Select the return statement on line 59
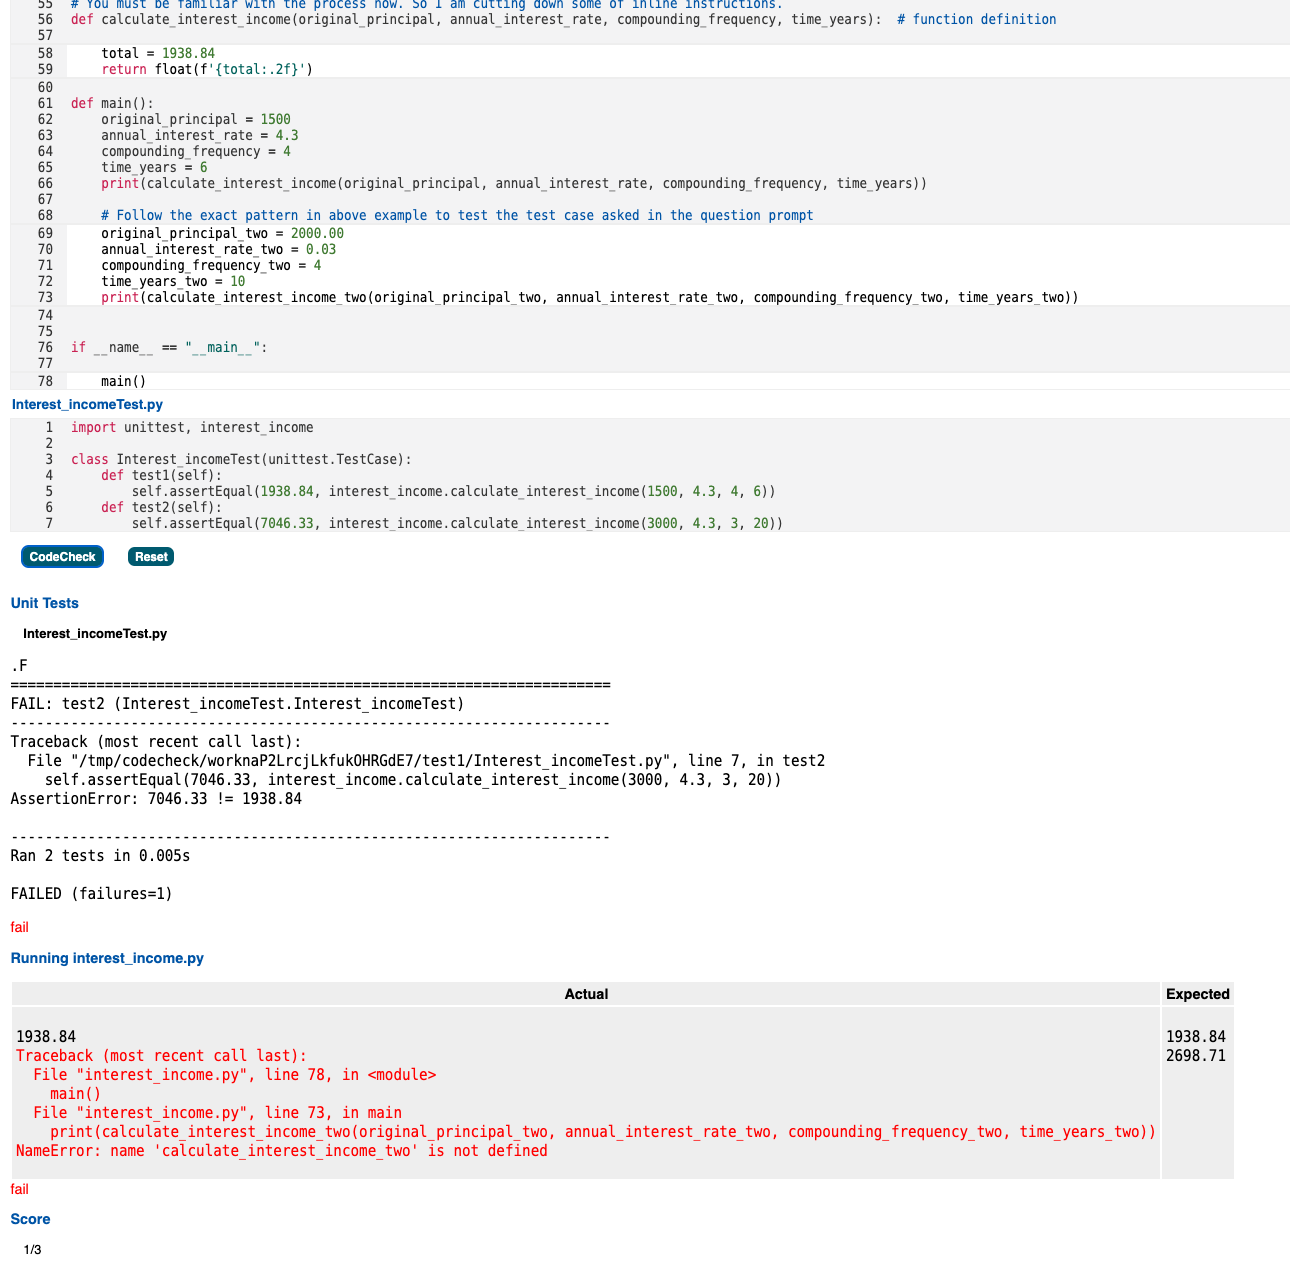The width and height of the screenshot is (1290, 1286). click(200, 69)
